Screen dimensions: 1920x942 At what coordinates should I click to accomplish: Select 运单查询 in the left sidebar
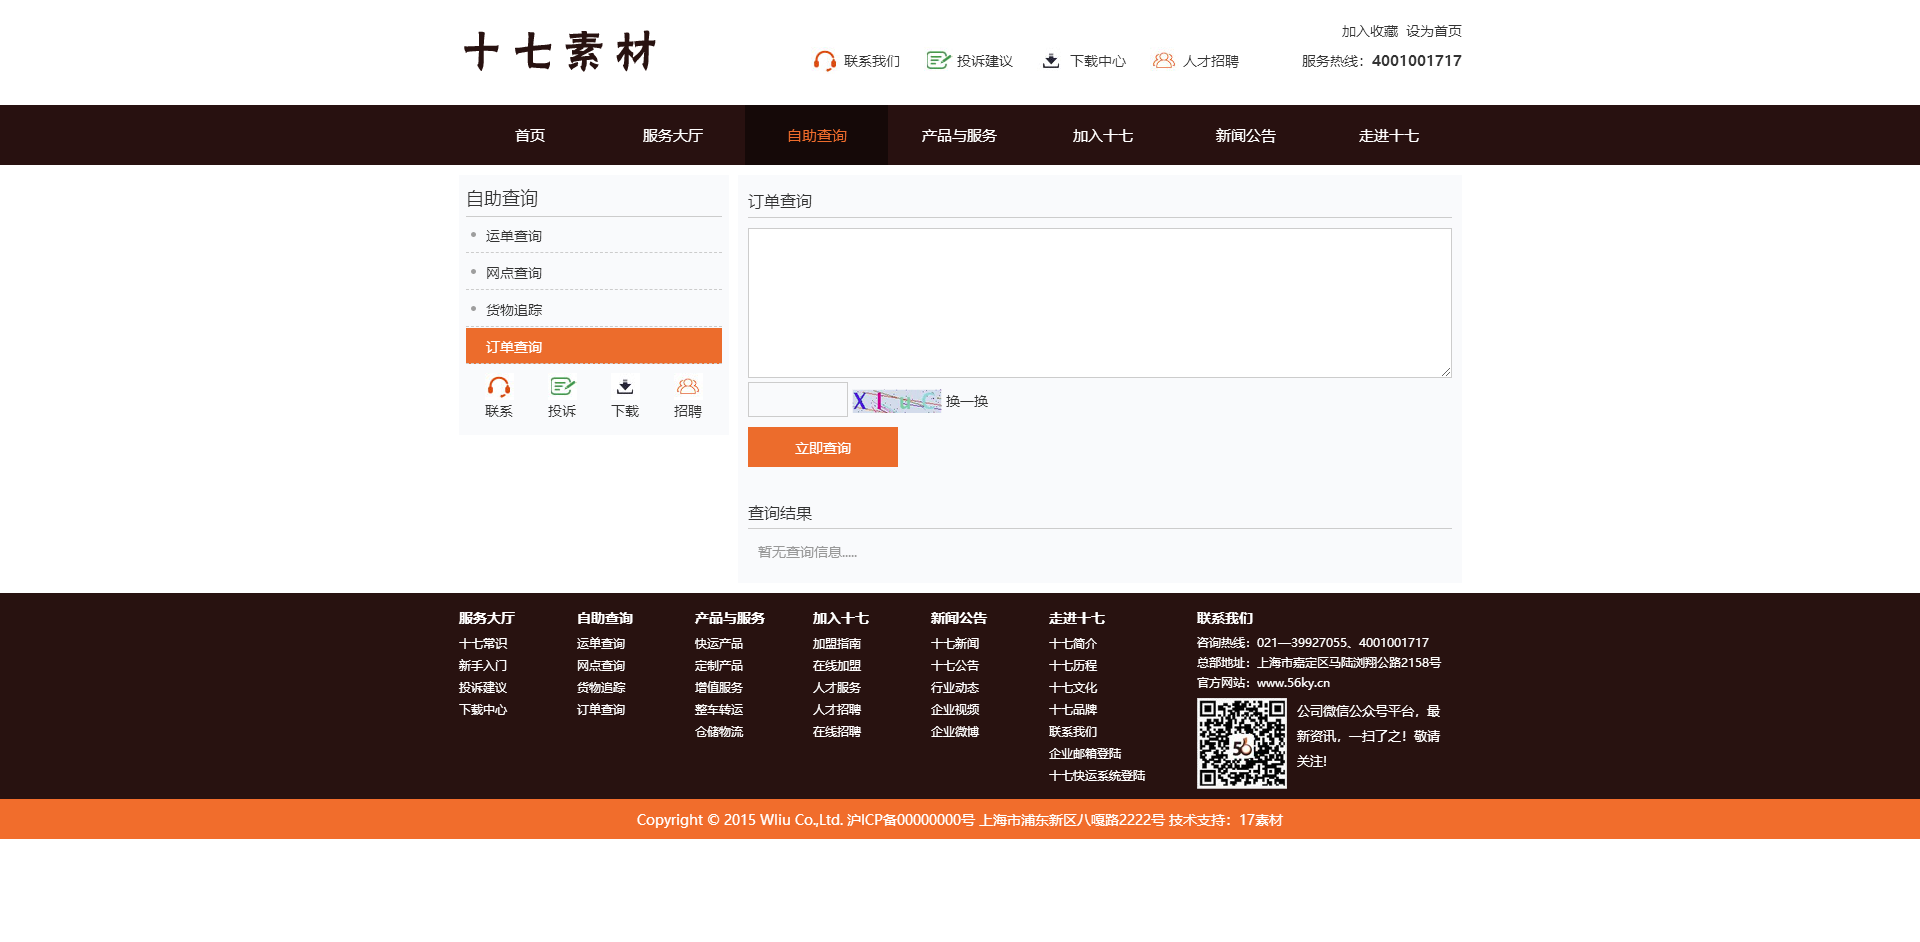pyautogui.click(x=514, y=236)
